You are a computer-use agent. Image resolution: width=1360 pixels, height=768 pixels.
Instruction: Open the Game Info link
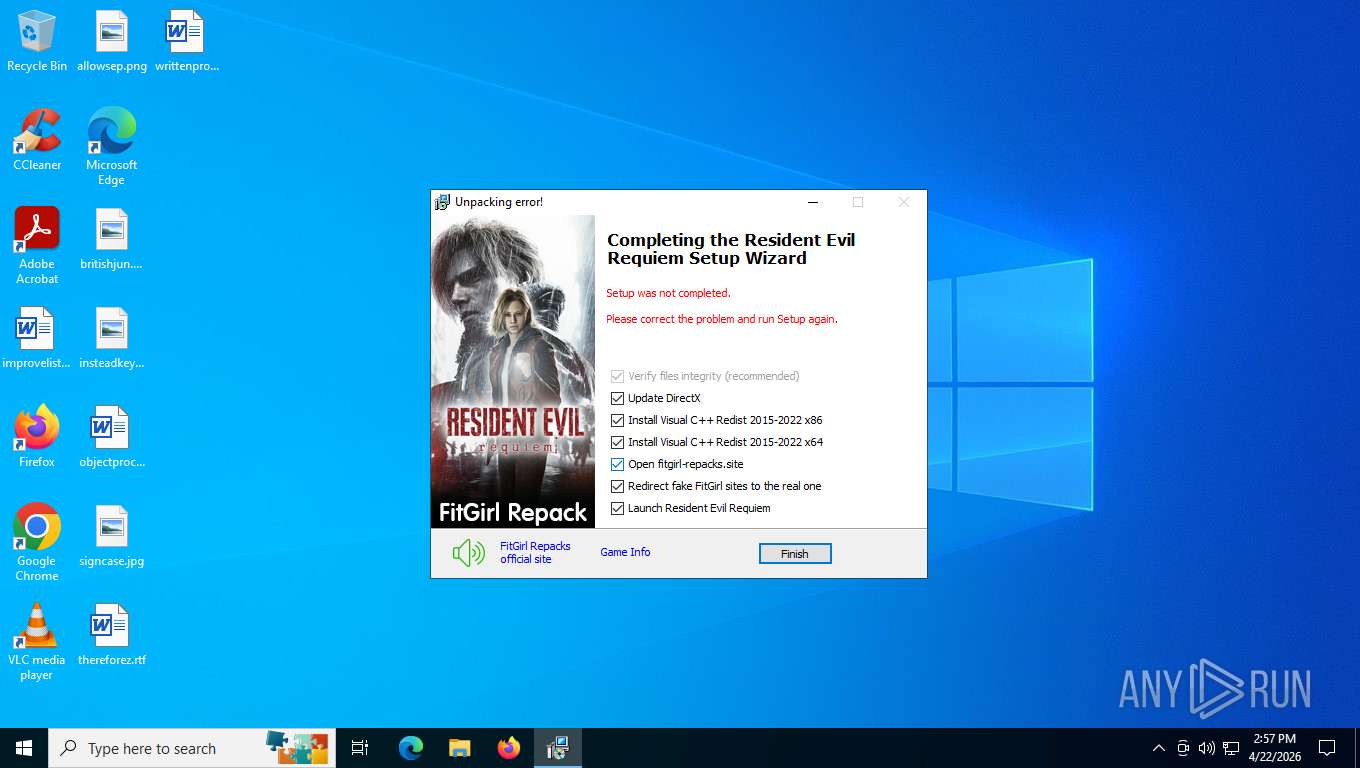625,552
